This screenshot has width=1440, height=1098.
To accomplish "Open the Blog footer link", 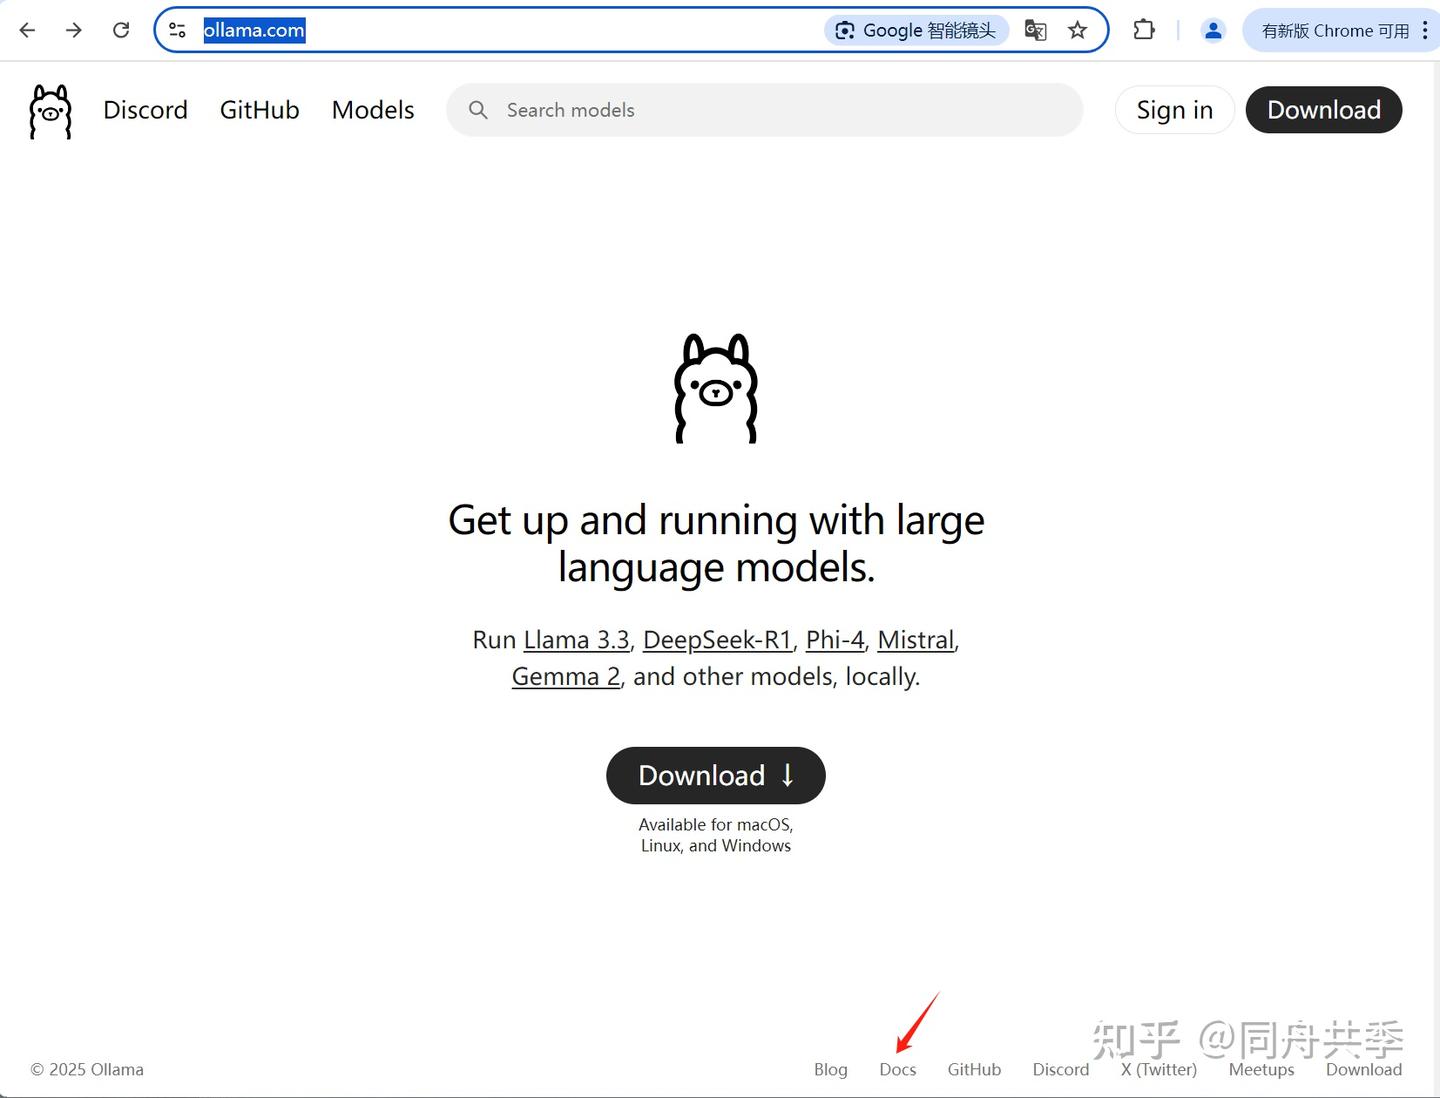I will tap(831, 1069).
